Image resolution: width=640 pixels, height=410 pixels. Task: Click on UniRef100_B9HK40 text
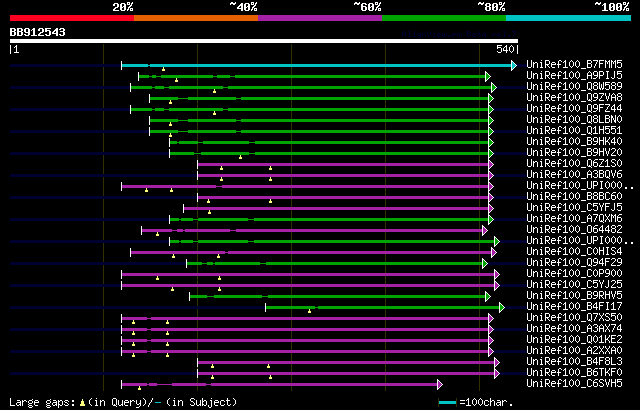point(574,142)
